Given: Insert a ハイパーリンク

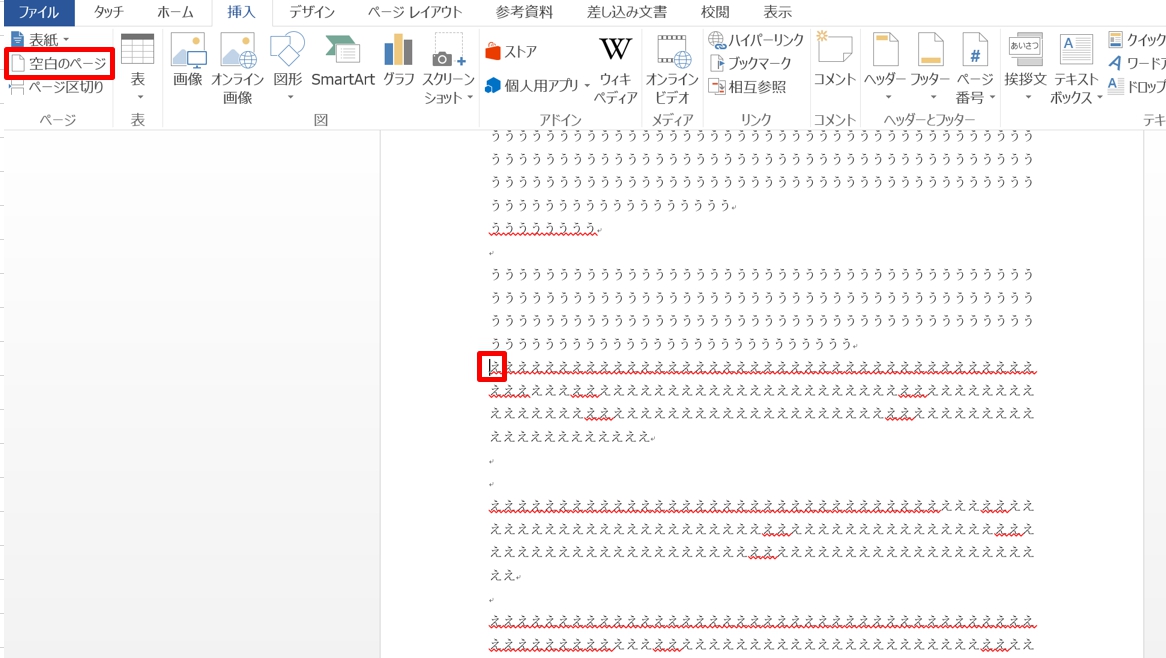Looking at the screenshot, I should pyautogui.click(x=756, y=39).
